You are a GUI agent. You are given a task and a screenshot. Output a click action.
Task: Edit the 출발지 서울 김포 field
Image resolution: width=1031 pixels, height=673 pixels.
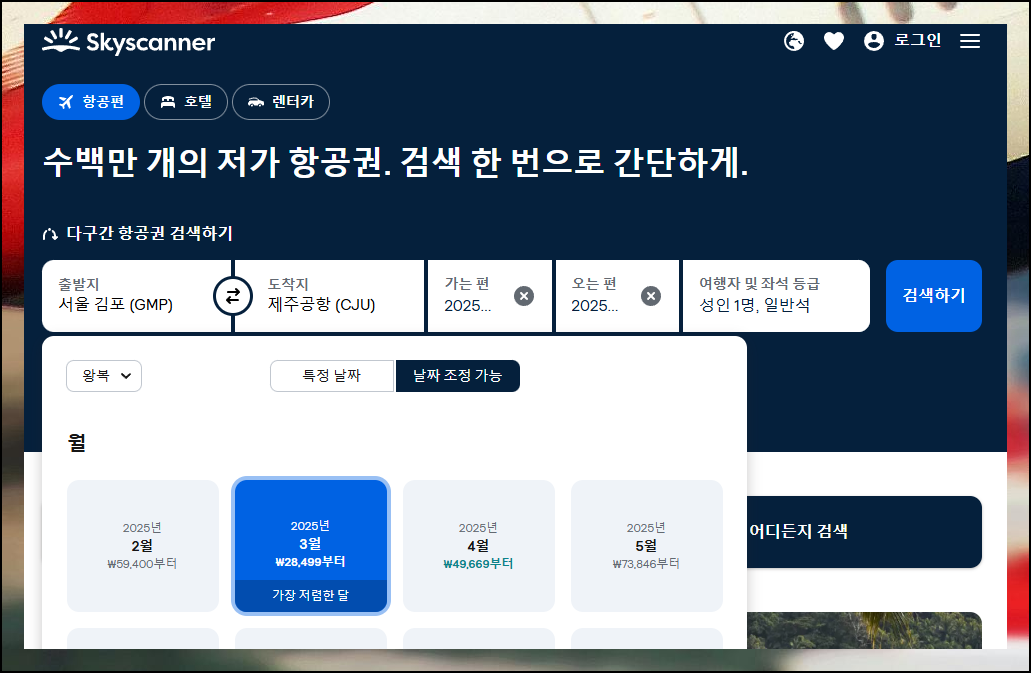coord(136,296)
